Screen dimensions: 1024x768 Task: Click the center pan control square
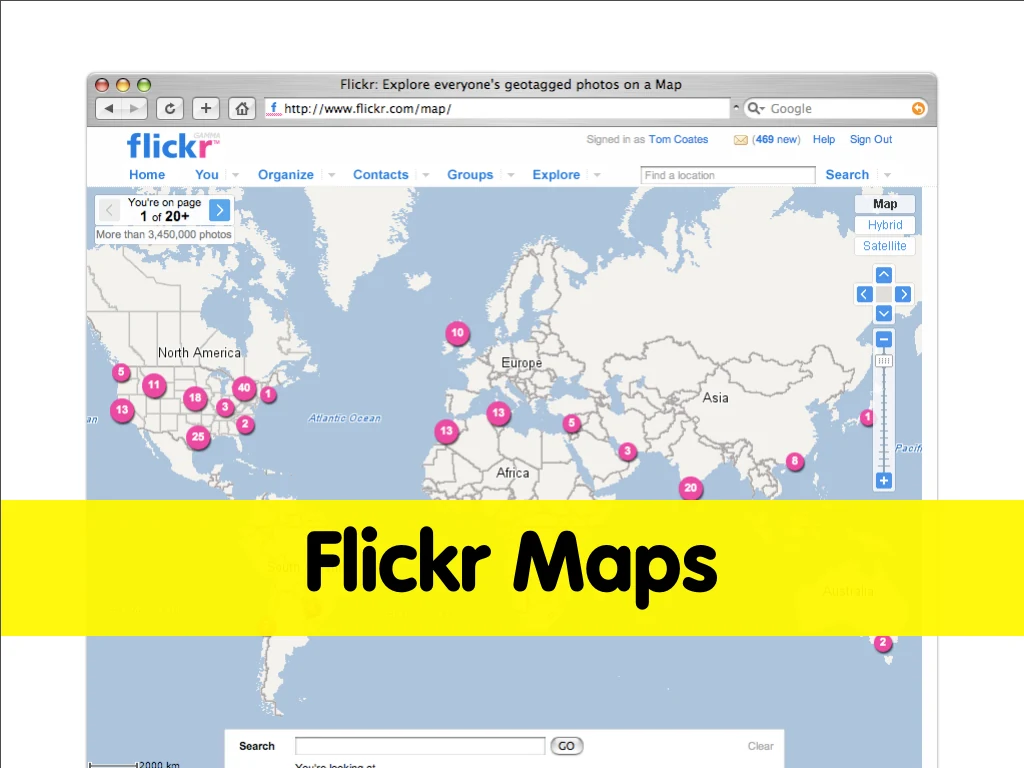pos(884,295)
